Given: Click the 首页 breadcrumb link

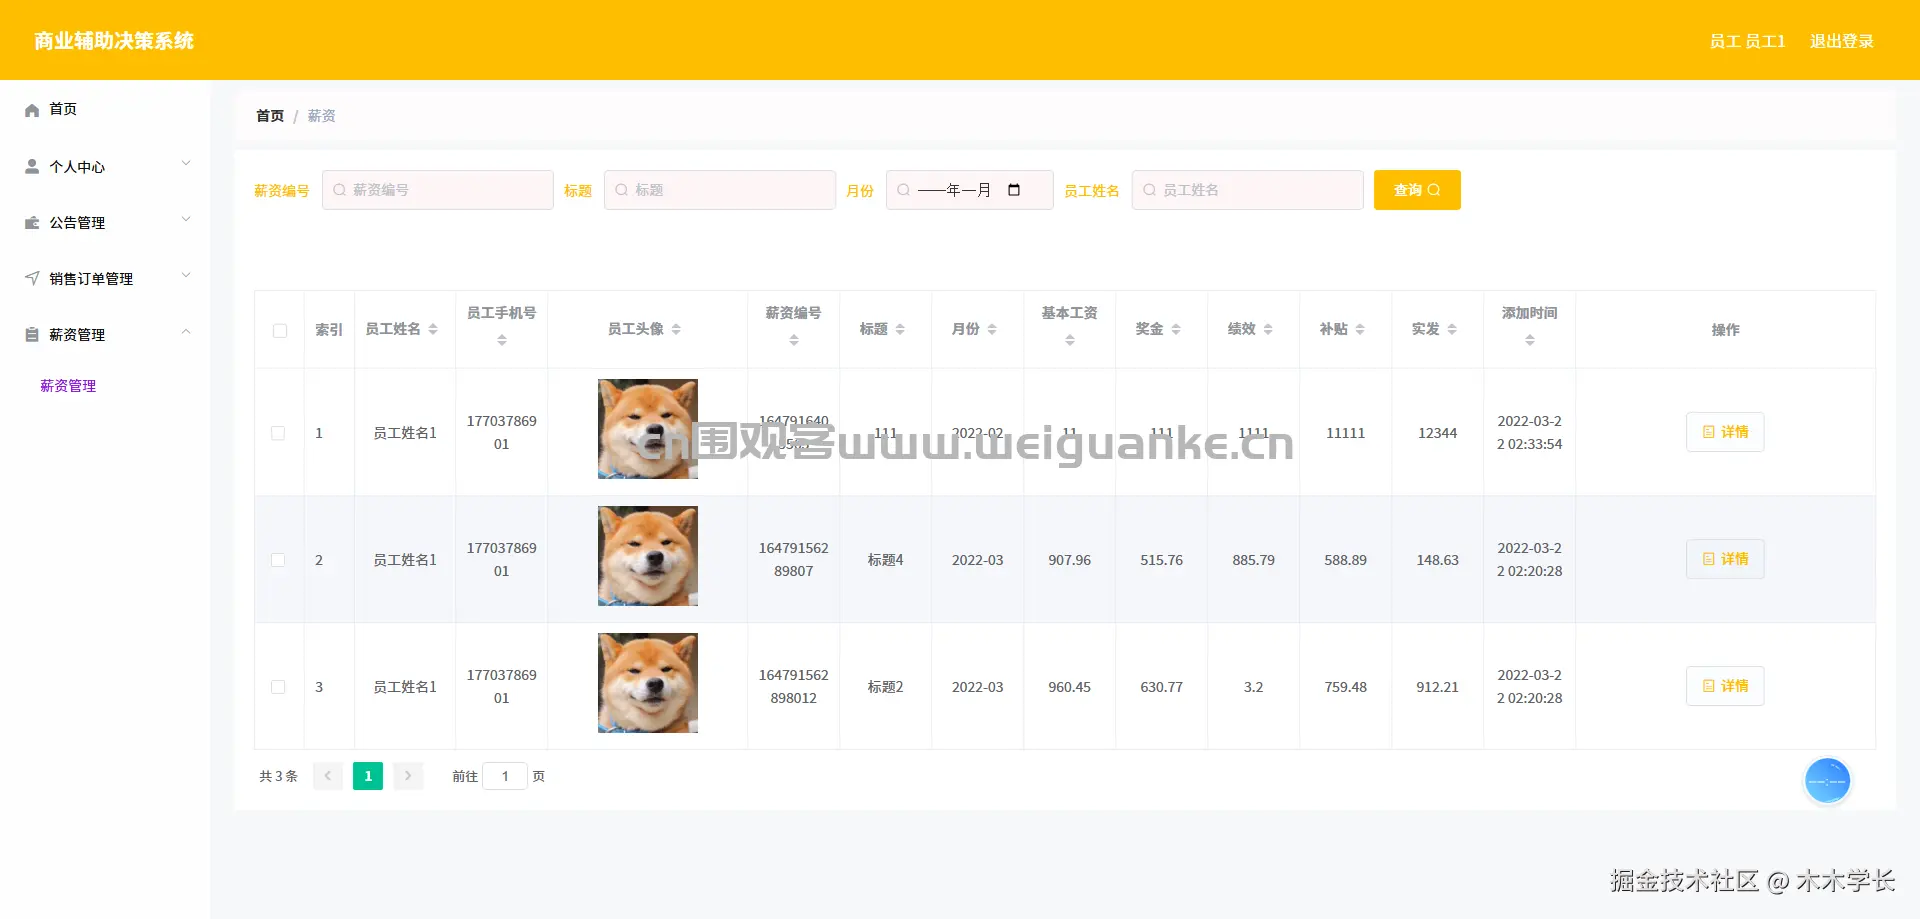Looking at the screenshot, I should click(x=270, y=116).
